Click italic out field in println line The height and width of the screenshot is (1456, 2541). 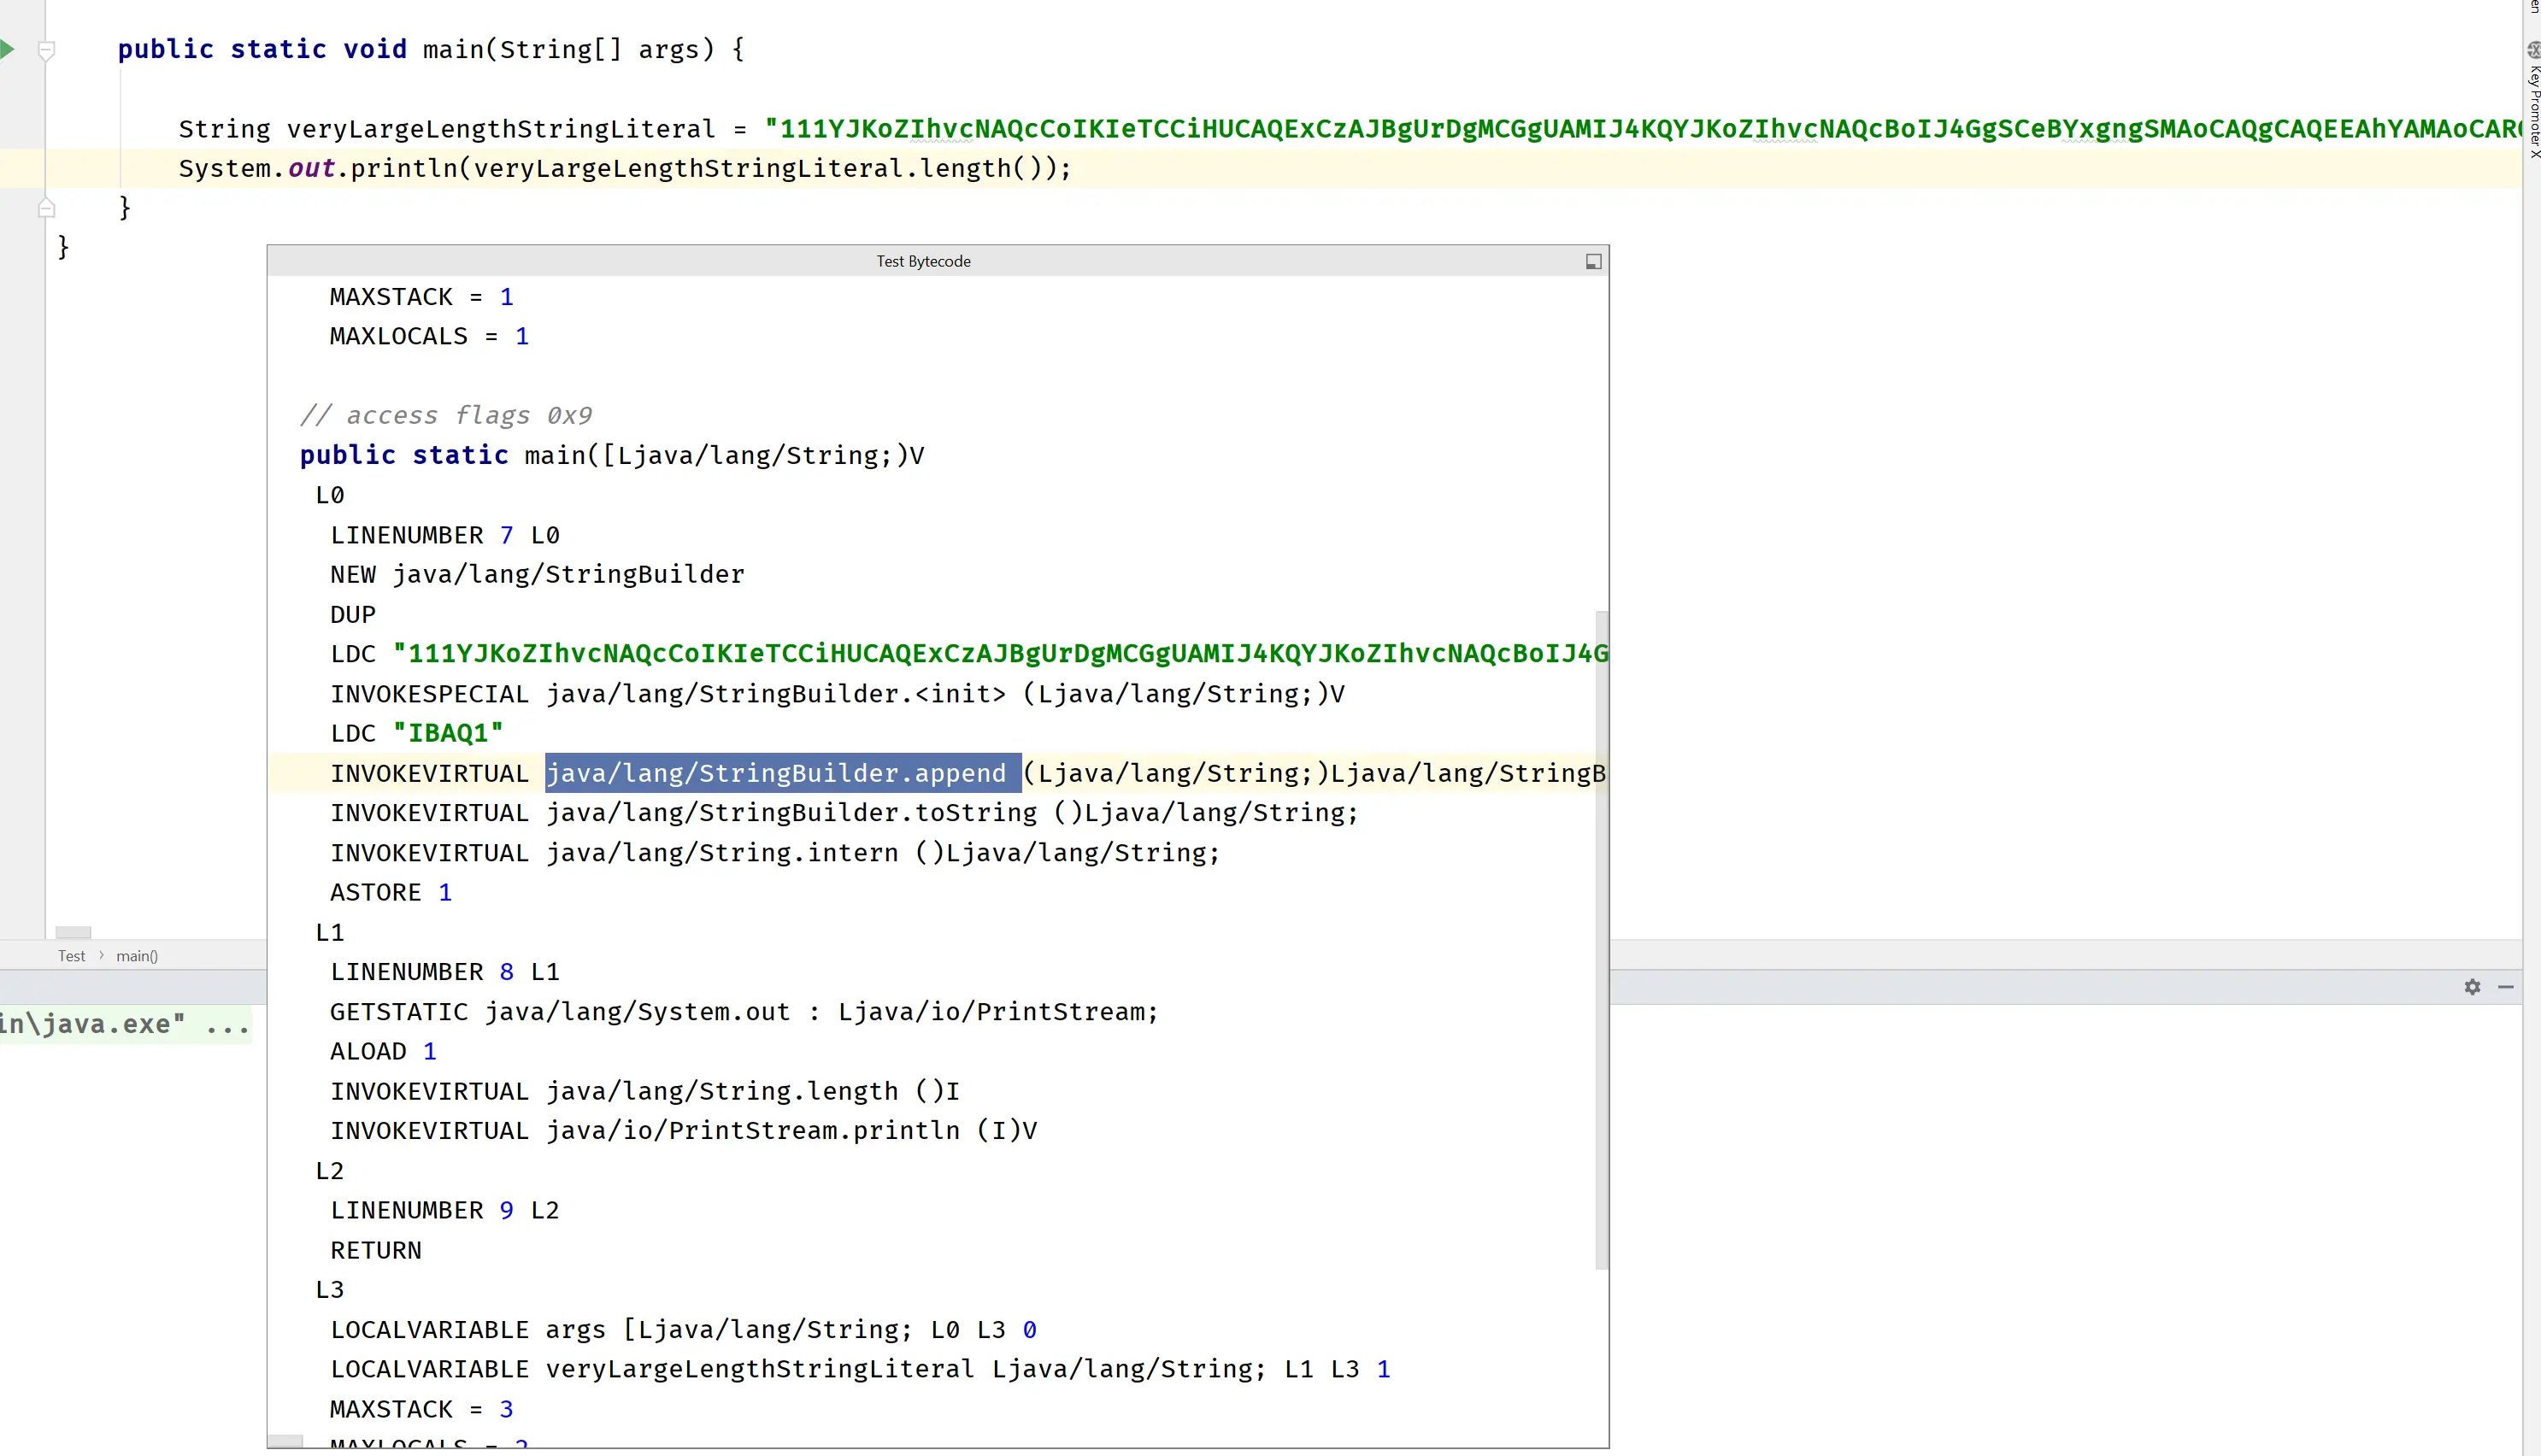[x=311, y=168]
